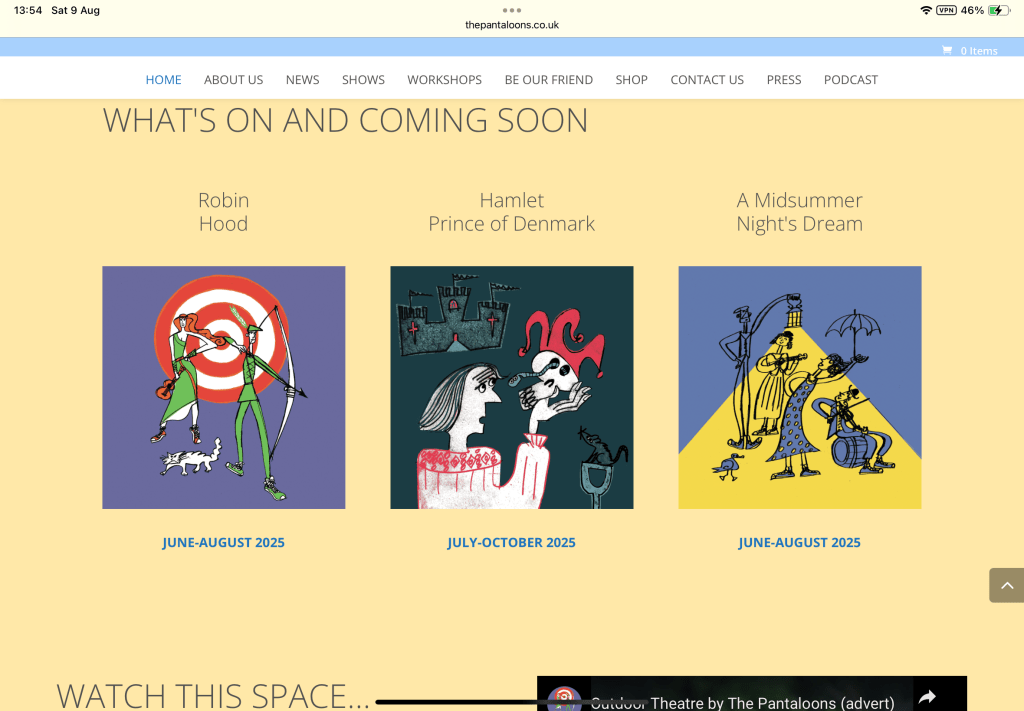Viewport: 1024px width, 711px height.
Task: Visit the SHOP page
Action: 631,80
